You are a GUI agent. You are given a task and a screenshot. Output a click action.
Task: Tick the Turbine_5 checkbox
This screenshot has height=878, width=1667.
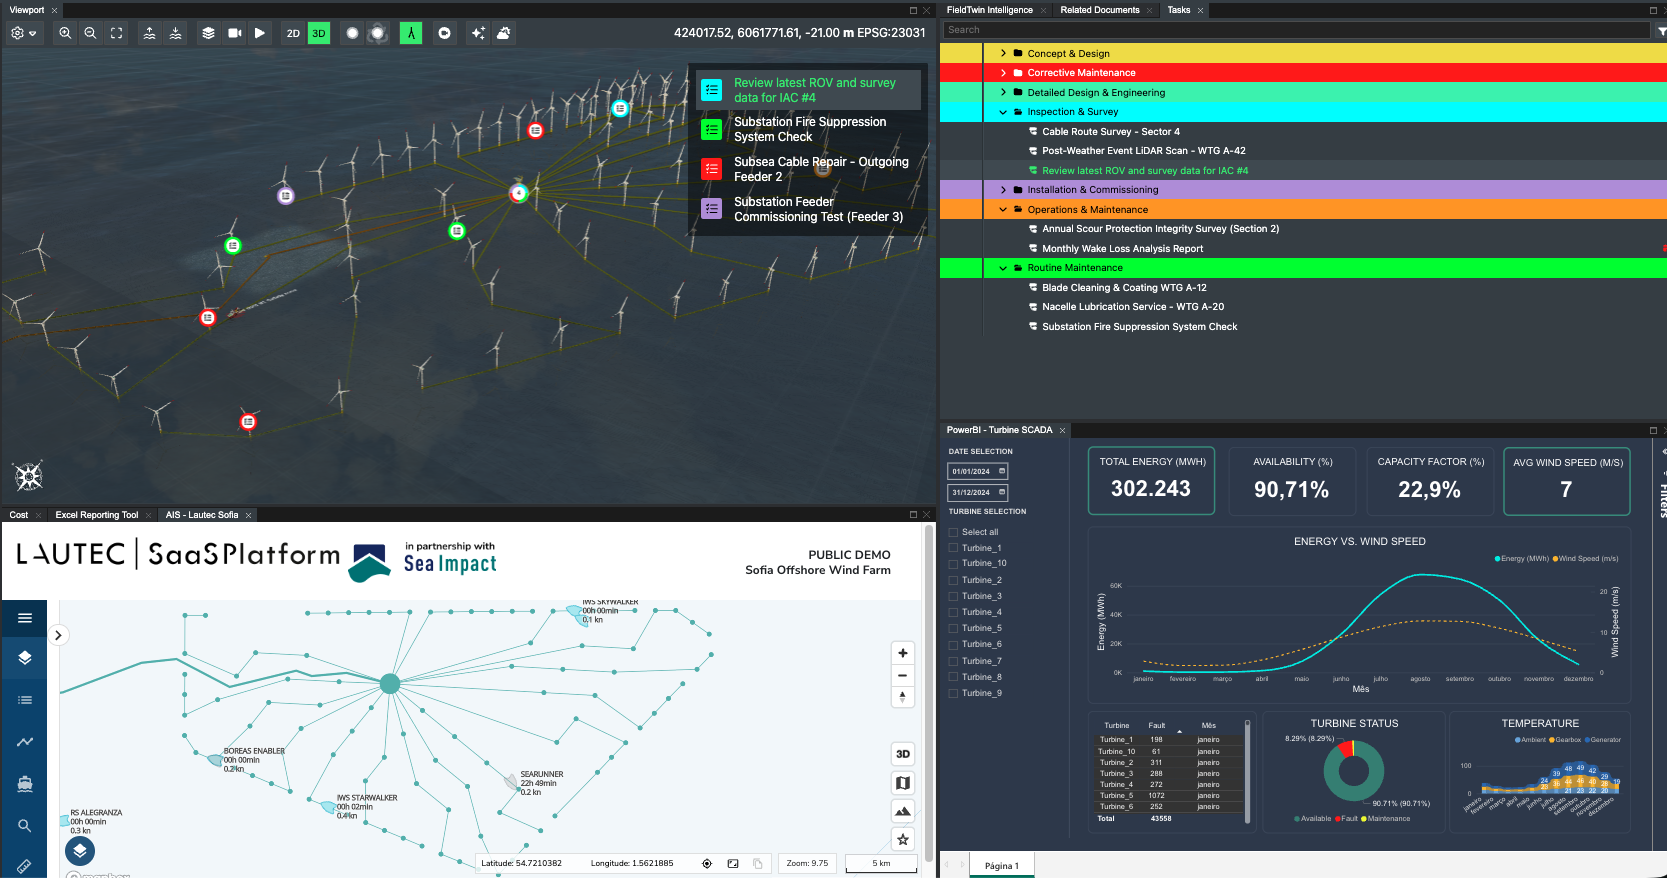point(953,628)
